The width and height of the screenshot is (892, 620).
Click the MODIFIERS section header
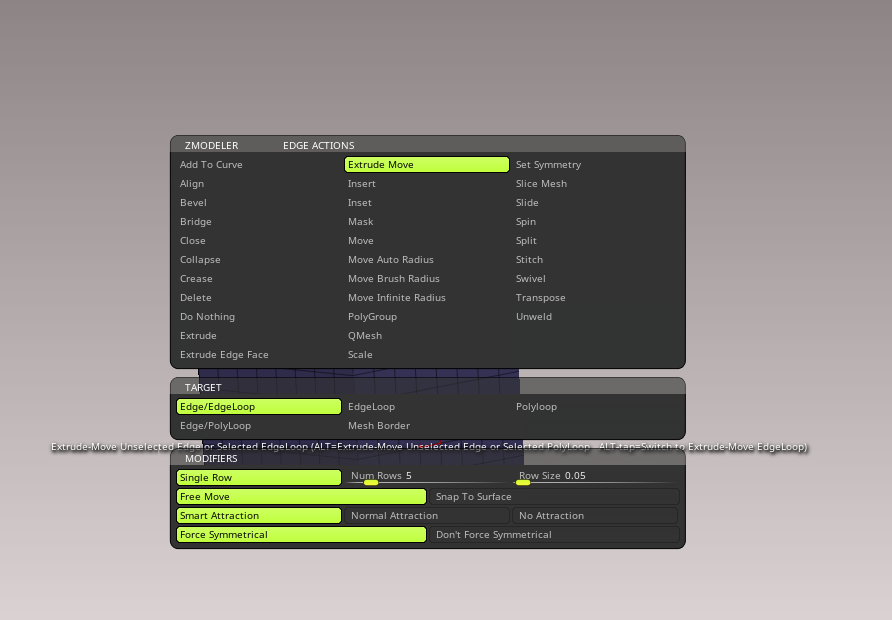[x=211, y=458]
